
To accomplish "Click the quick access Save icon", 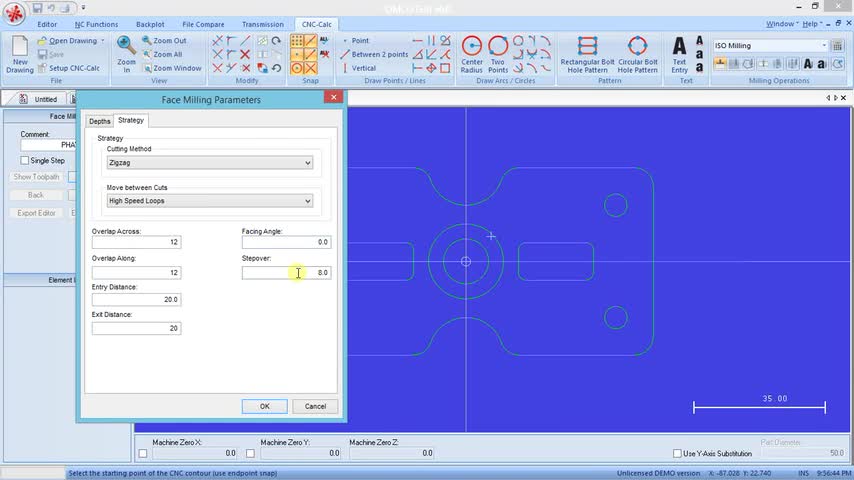I will point(37,8).
